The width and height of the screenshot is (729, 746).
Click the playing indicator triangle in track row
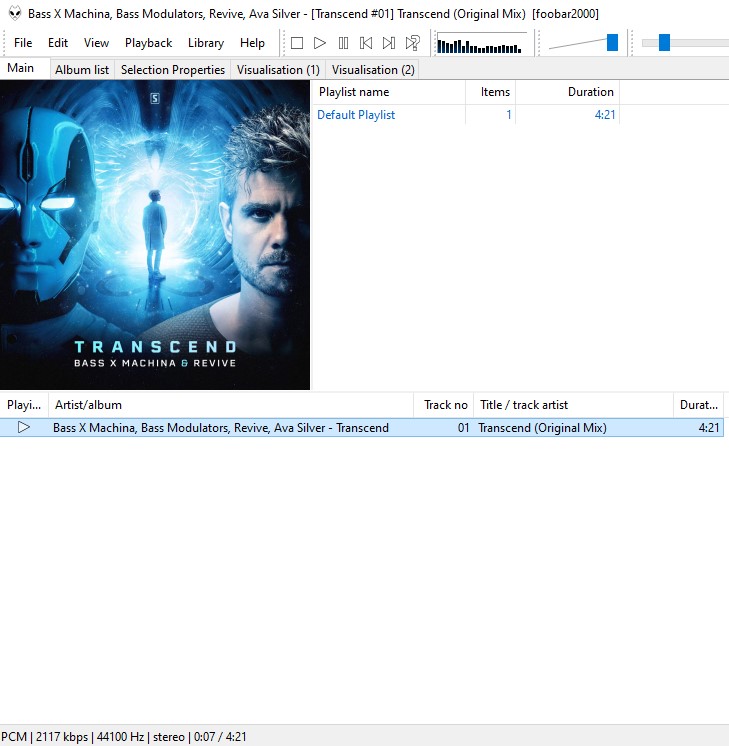tap(24, 427)
